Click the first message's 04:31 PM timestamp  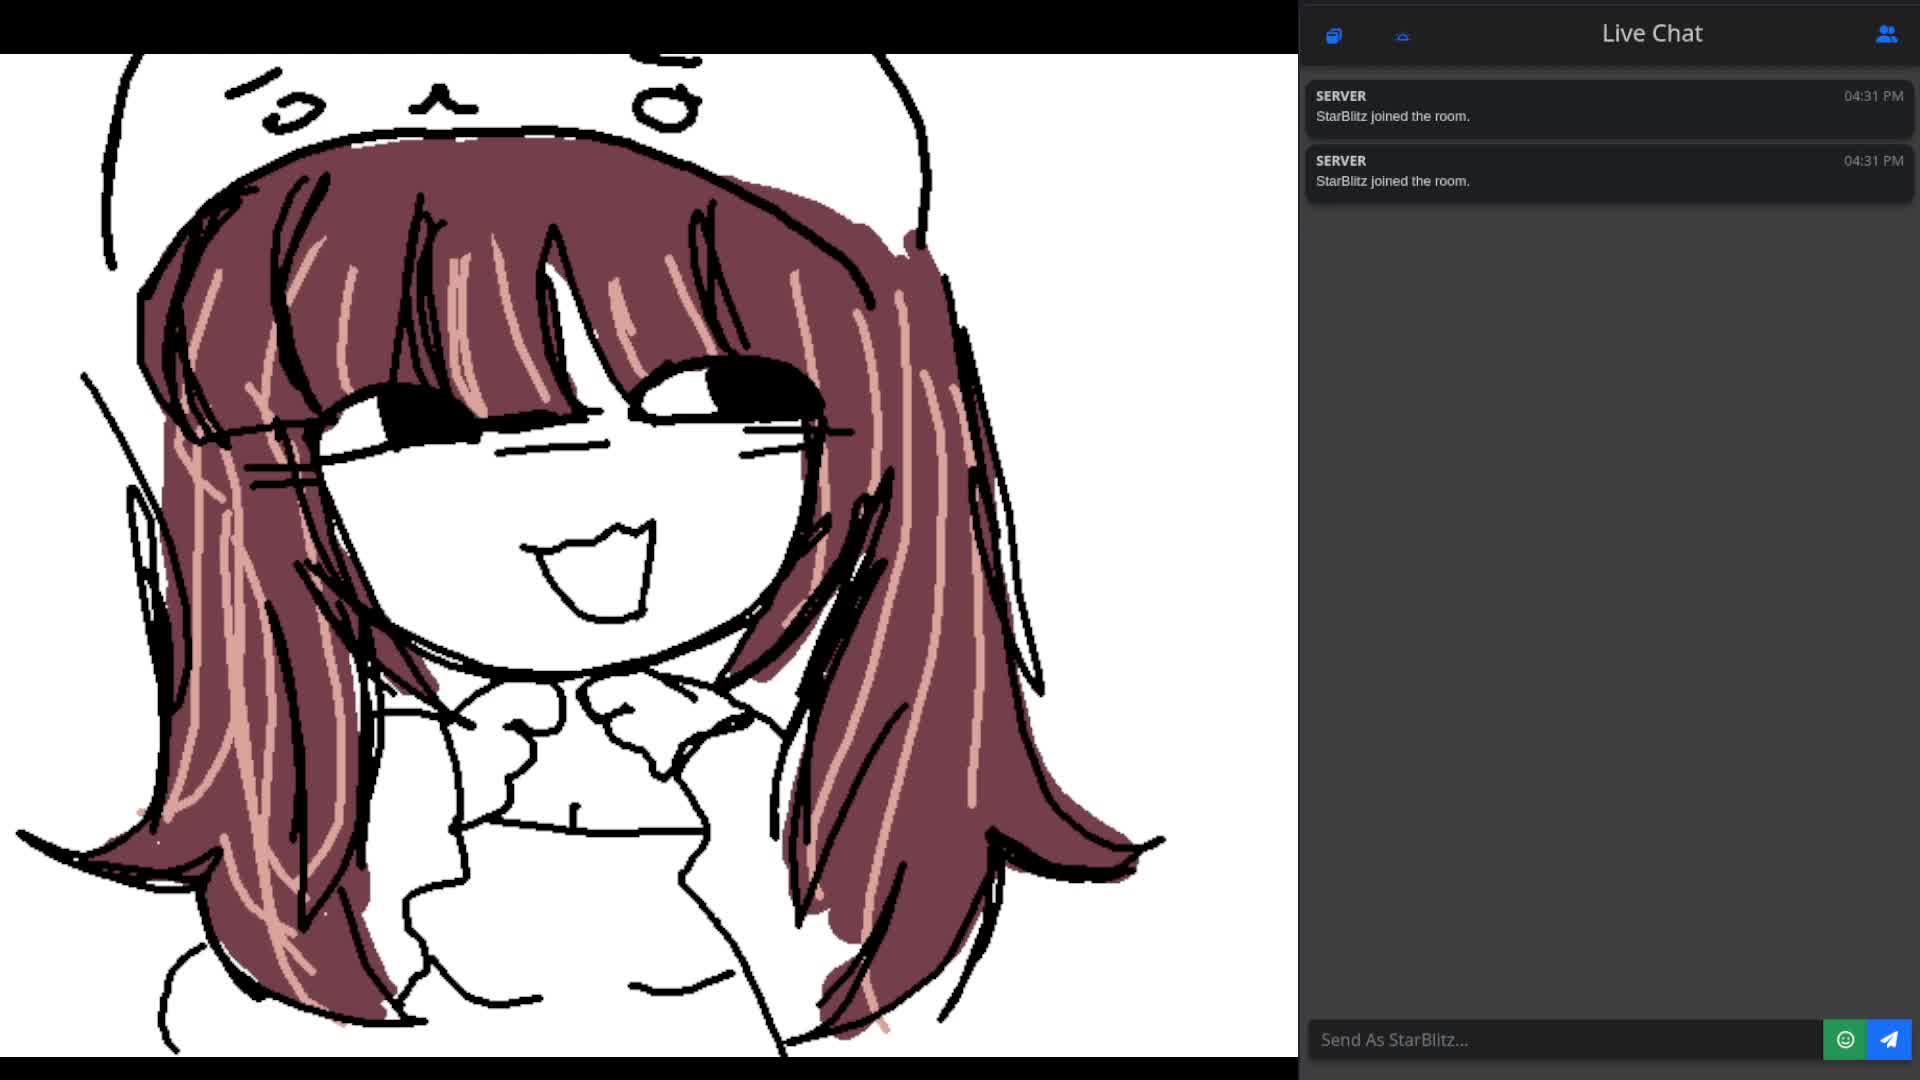1873,96
